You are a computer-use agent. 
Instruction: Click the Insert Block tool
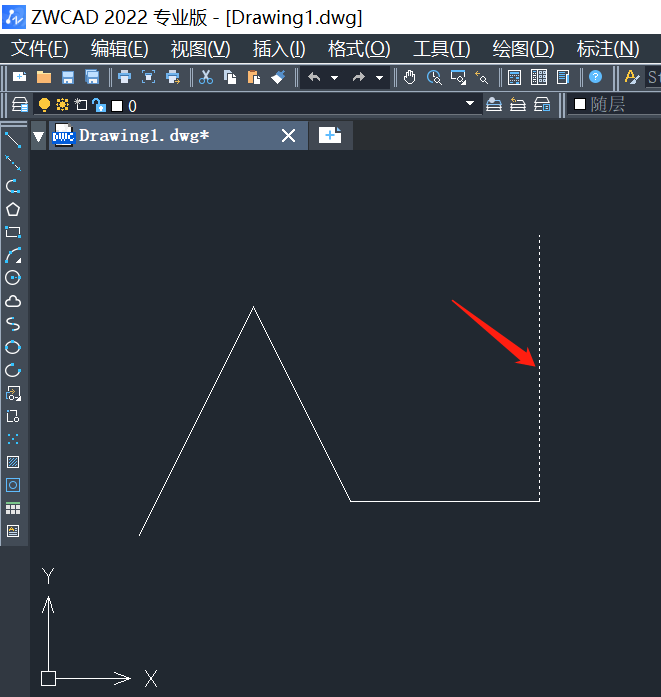click(x=13, y=393)
